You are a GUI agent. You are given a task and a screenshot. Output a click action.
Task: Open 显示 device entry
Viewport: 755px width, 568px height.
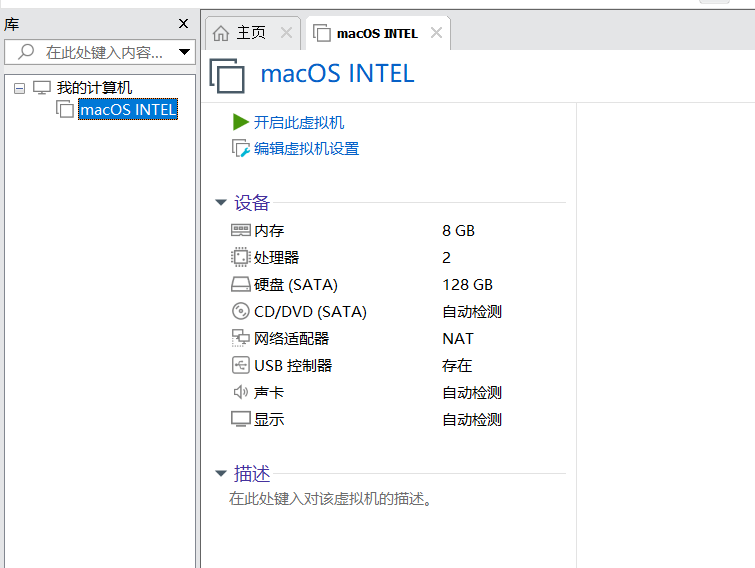pos(269,419)
